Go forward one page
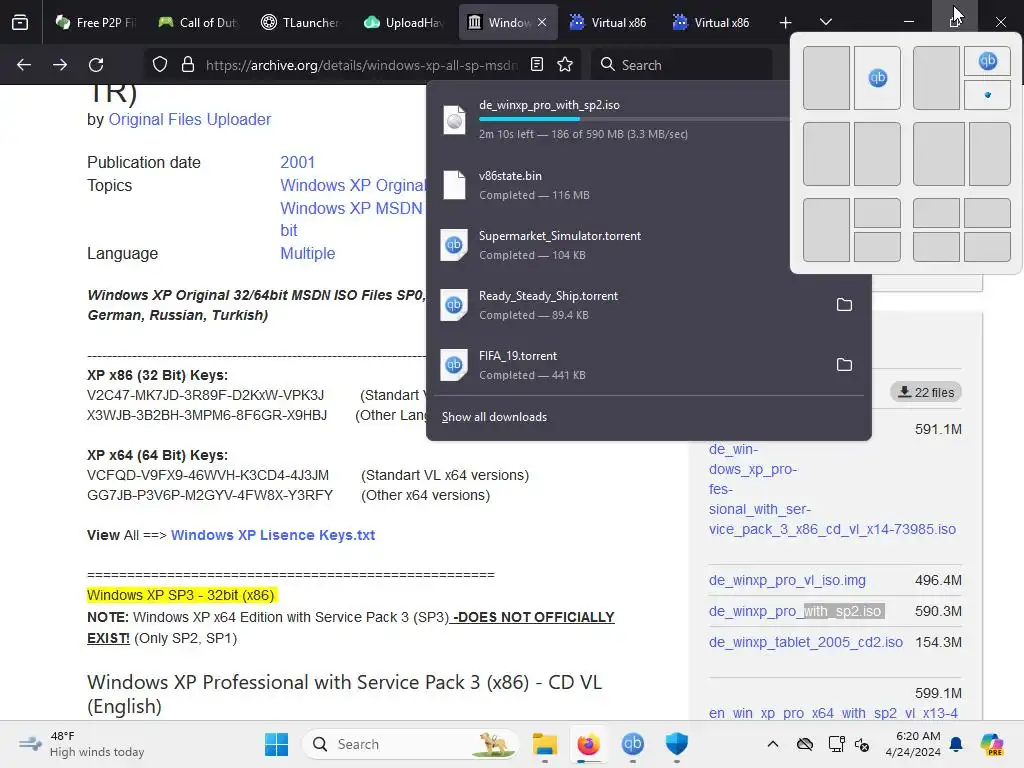Image resolution: width=1024 pixels, height=768 pixels. click(60, 65)
